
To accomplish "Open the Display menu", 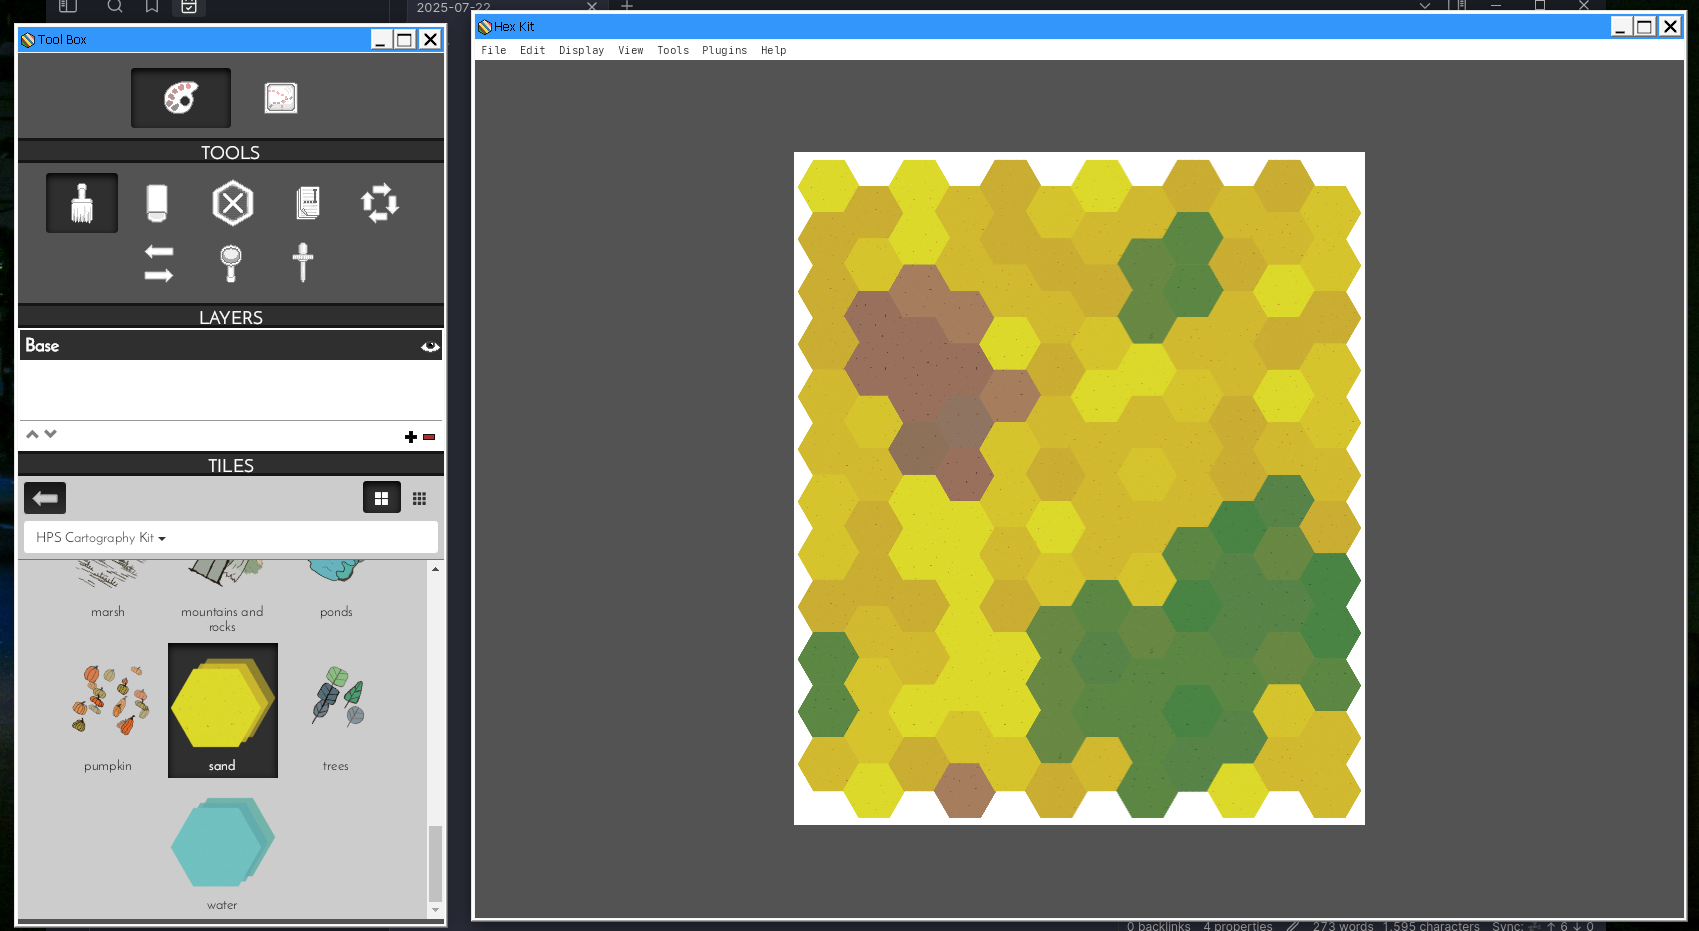I will 581,50.
